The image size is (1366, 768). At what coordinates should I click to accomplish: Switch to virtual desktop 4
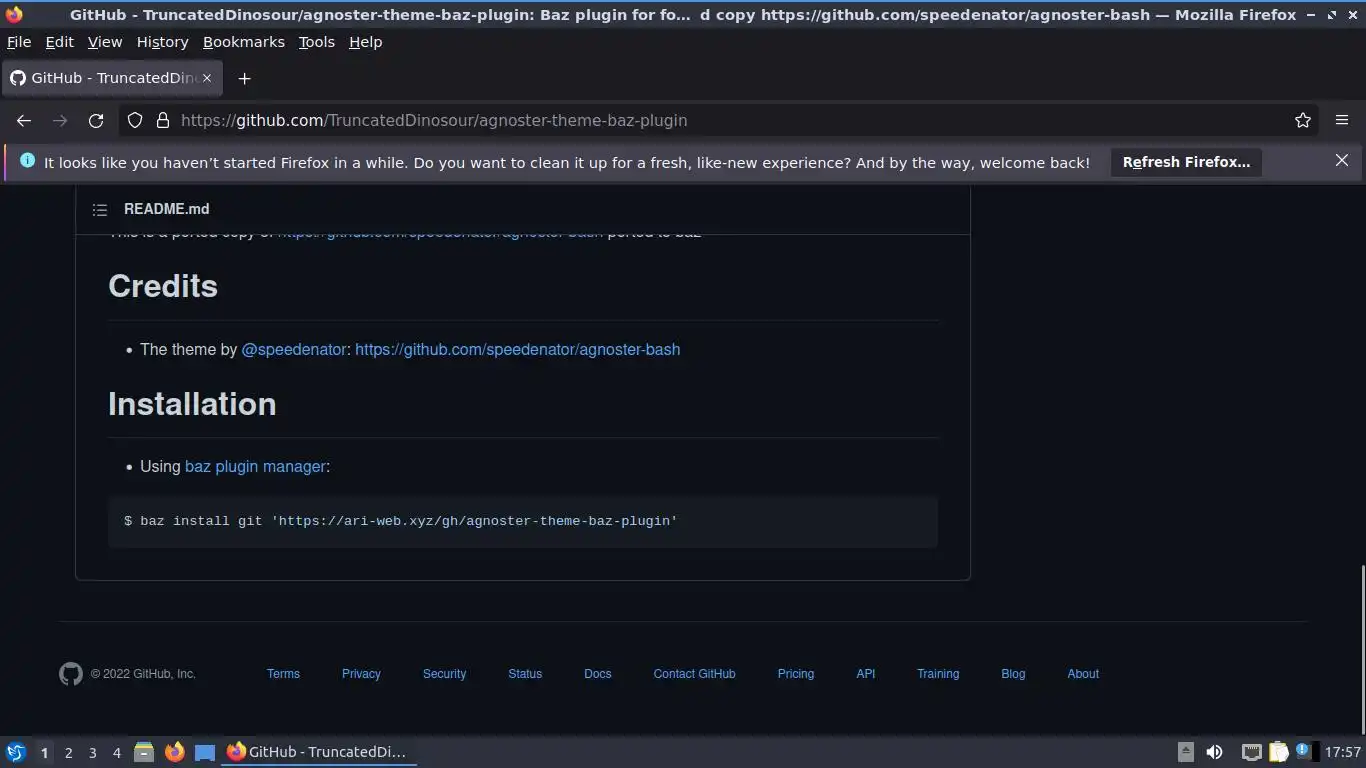(x=116, y=752)
